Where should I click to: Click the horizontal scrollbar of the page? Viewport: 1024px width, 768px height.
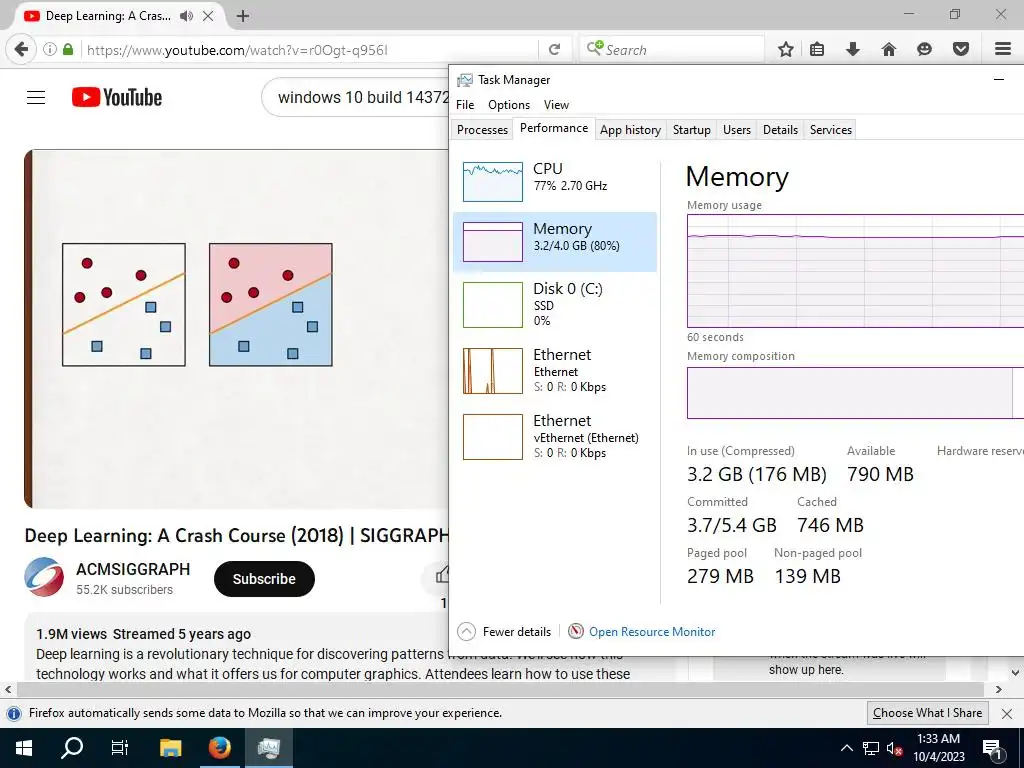500,690
